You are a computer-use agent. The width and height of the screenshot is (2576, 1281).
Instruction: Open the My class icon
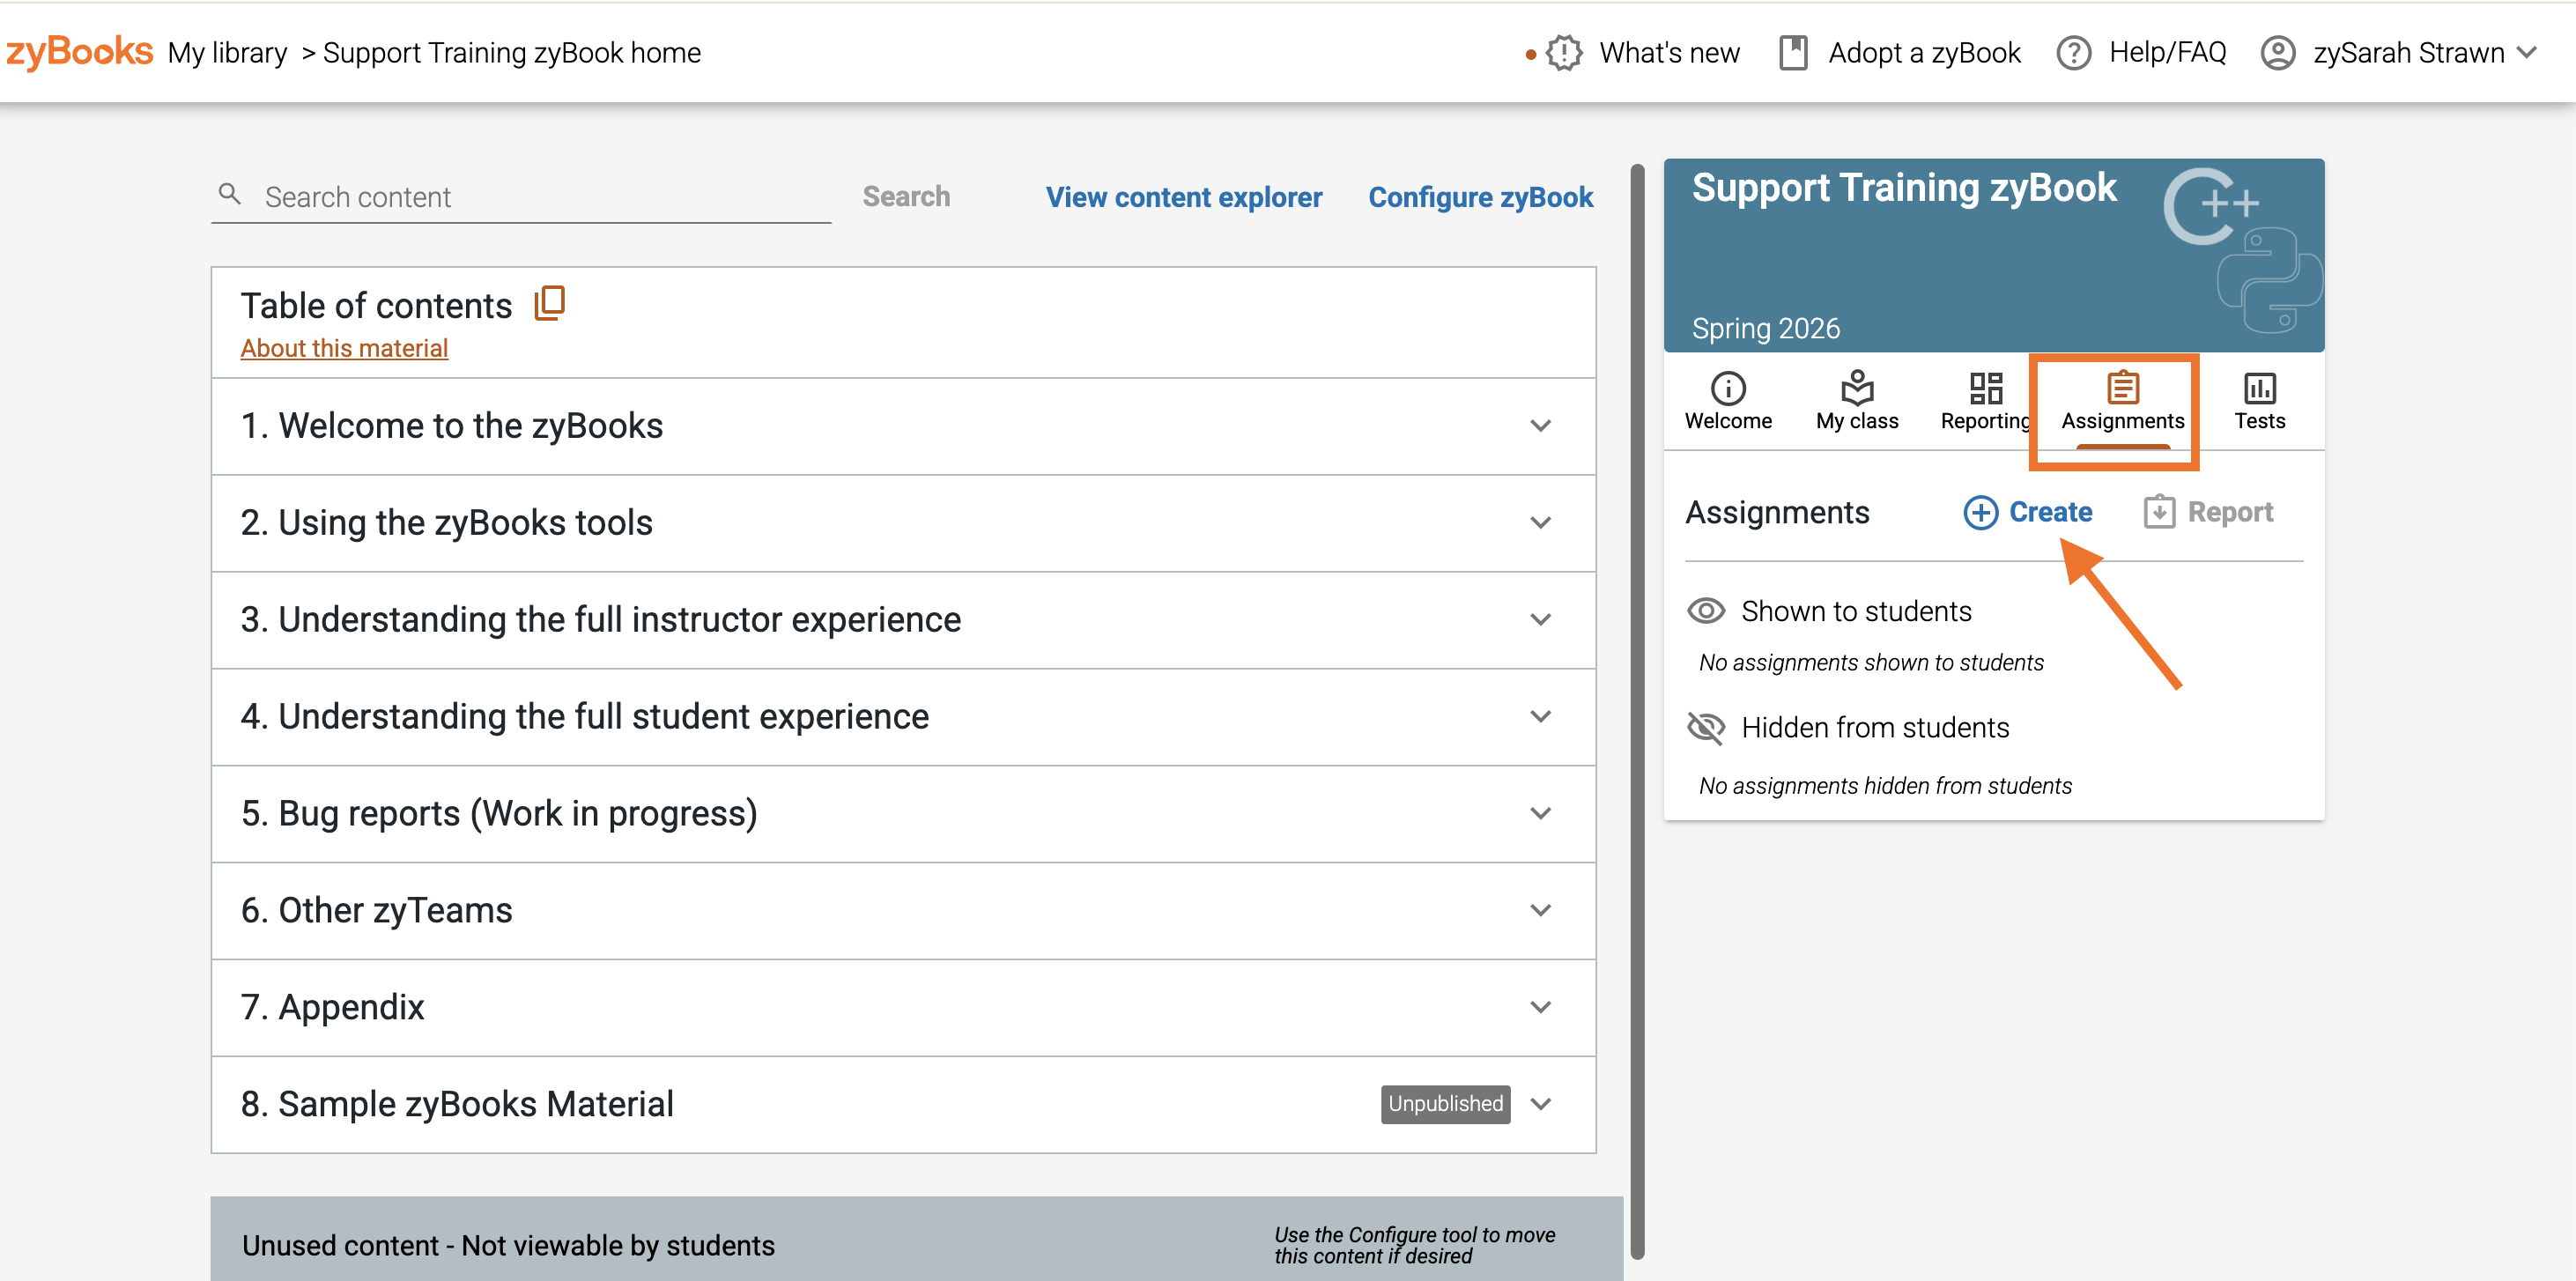(1856, 387)
